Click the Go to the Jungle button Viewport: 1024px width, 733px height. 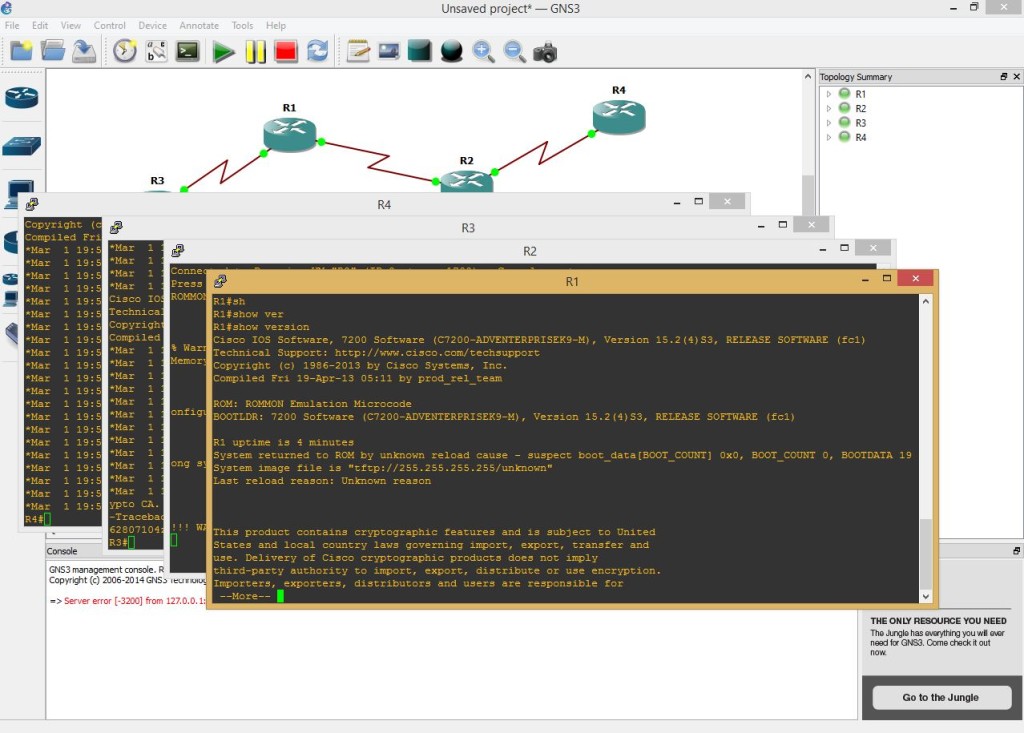[940, 697]
